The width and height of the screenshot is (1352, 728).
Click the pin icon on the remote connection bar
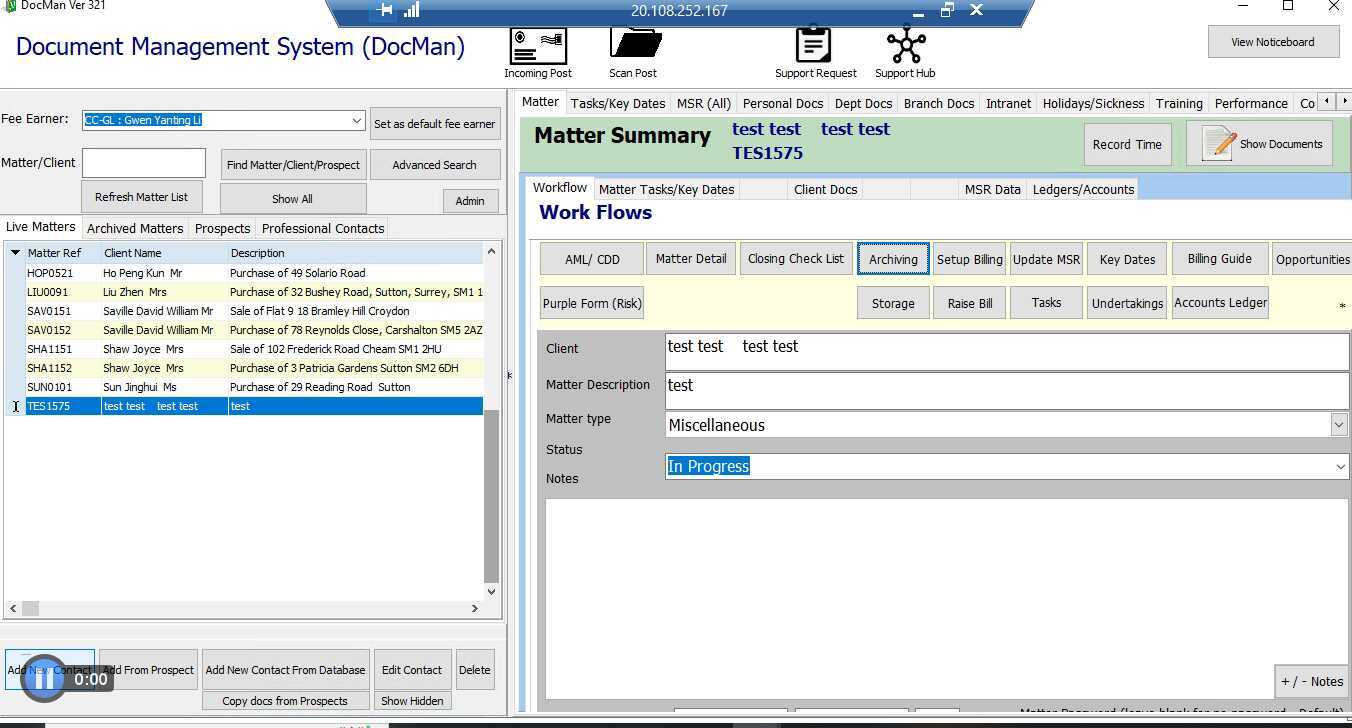[x=383, y=10]
